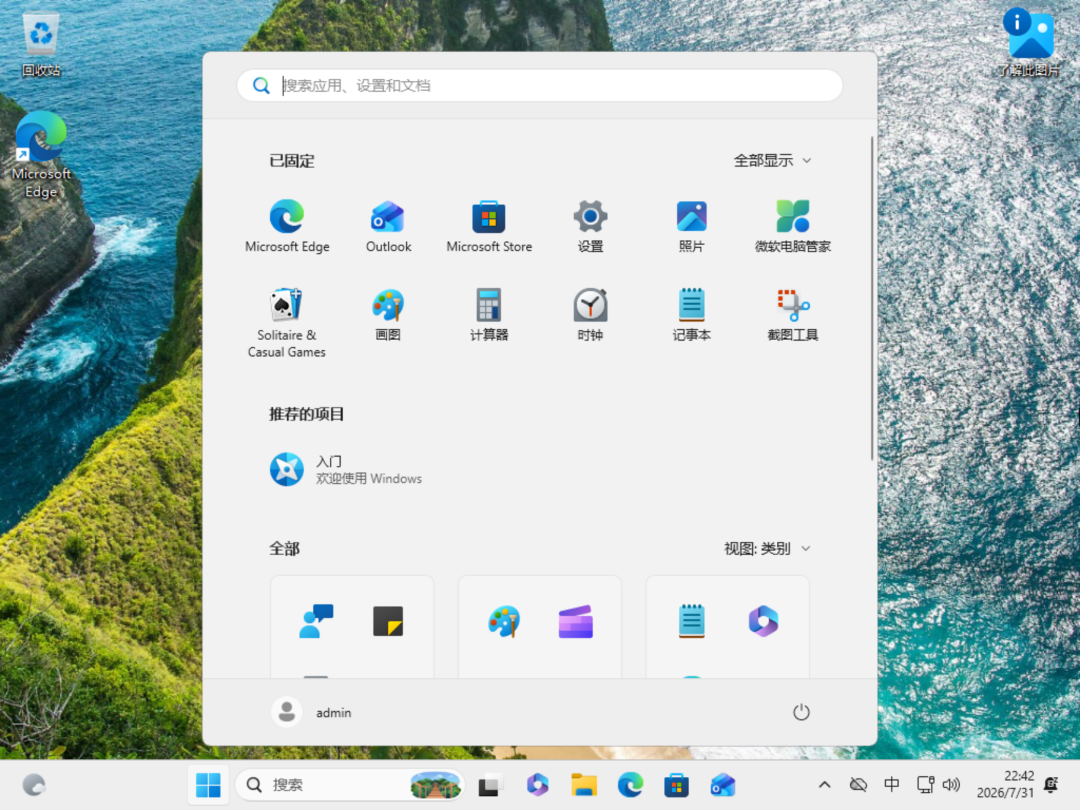This screenshot has width=1080, height=810.
Task: Open network status tray icon
Action: (925, 785)
